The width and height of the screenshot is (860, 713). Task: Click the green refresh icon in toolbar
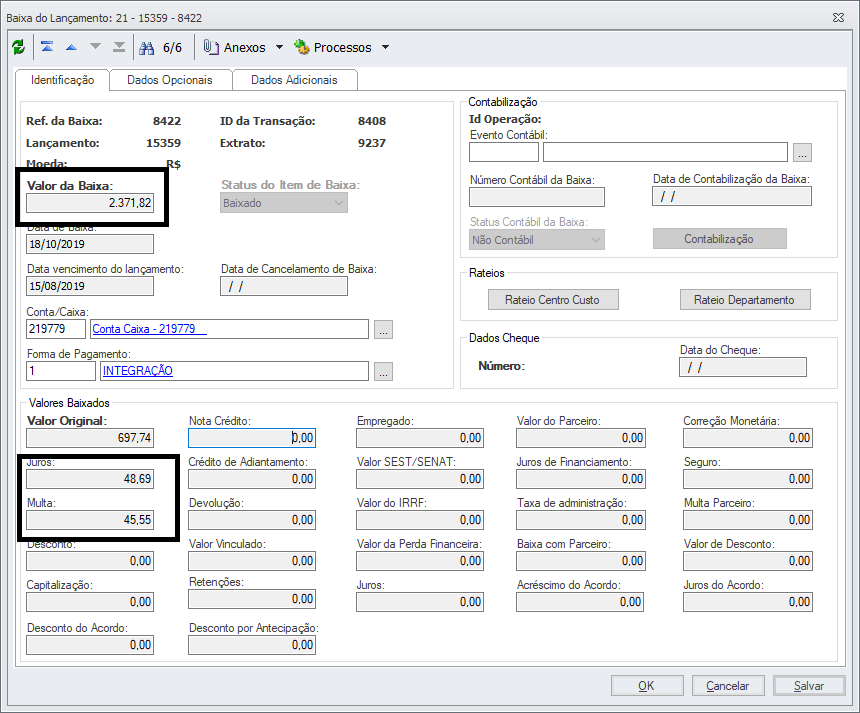pos(19,47)
